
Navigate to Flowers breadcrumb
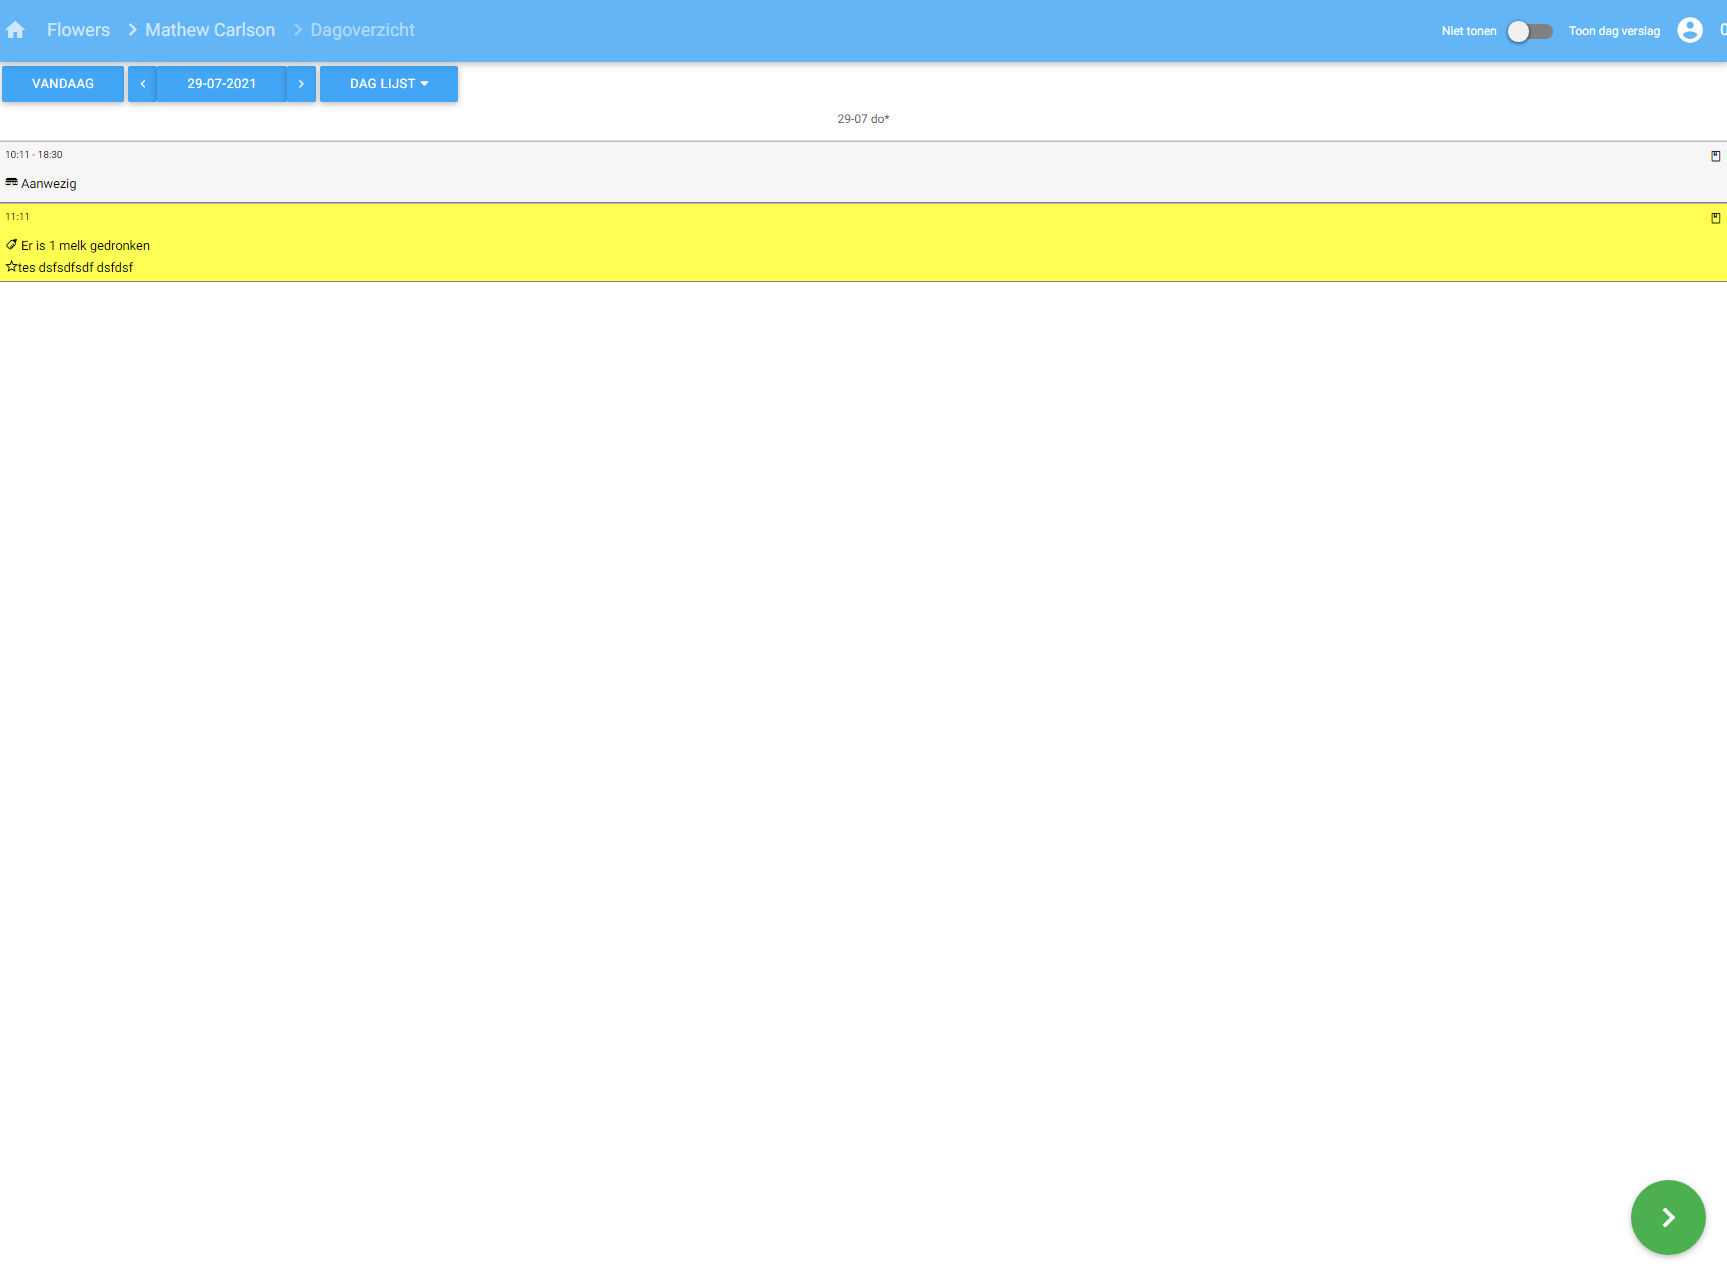[x=78, y=30]
